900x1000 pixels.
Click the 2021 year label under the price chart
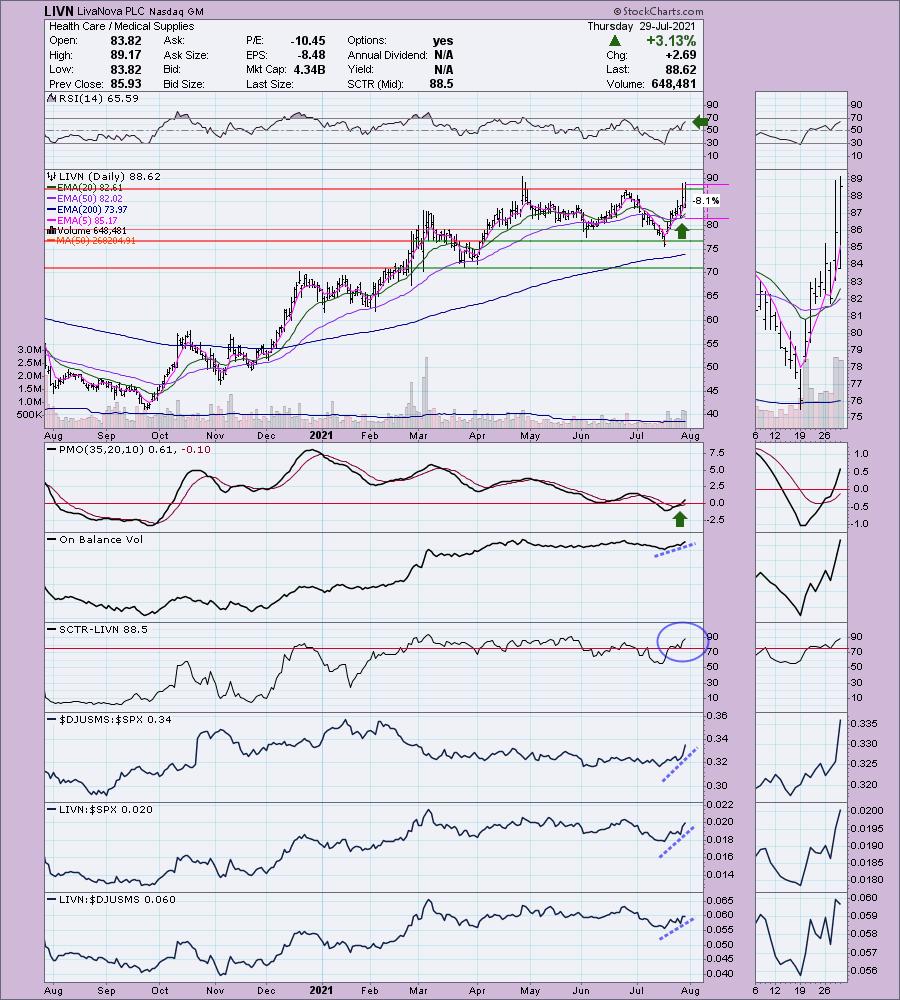pos(321,435)
